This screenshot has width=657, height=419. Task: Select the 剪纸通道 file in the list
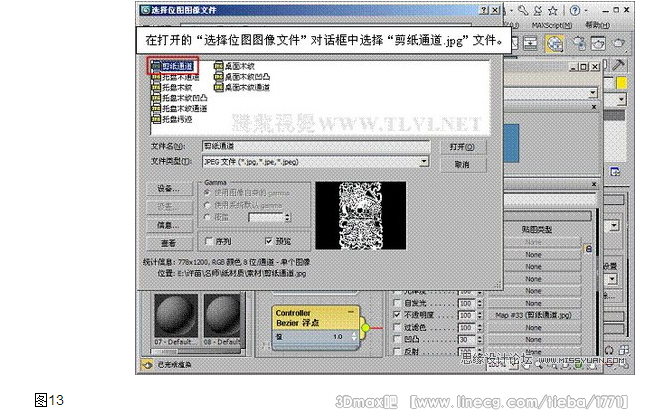click(173, 66)
